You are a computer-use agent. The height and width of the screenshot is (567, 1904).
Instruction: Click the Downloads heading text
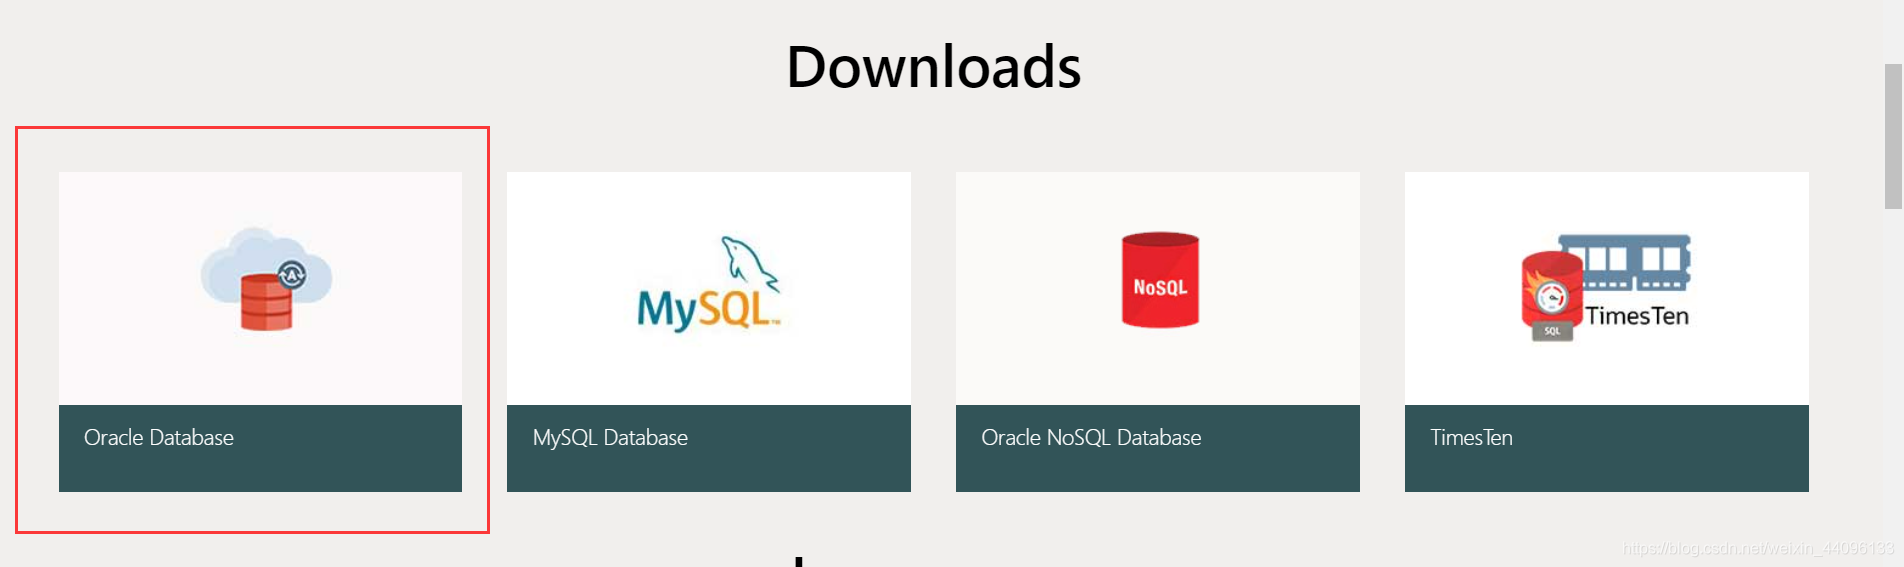[934, 67]
